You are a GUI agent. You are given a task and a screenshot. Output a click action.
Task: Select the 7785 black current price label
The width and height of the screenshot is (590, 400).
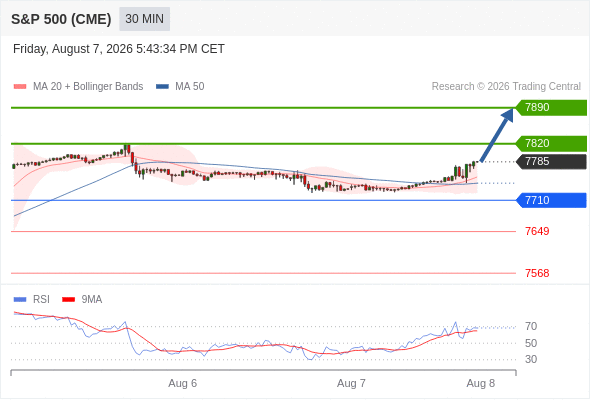[551, 162]
